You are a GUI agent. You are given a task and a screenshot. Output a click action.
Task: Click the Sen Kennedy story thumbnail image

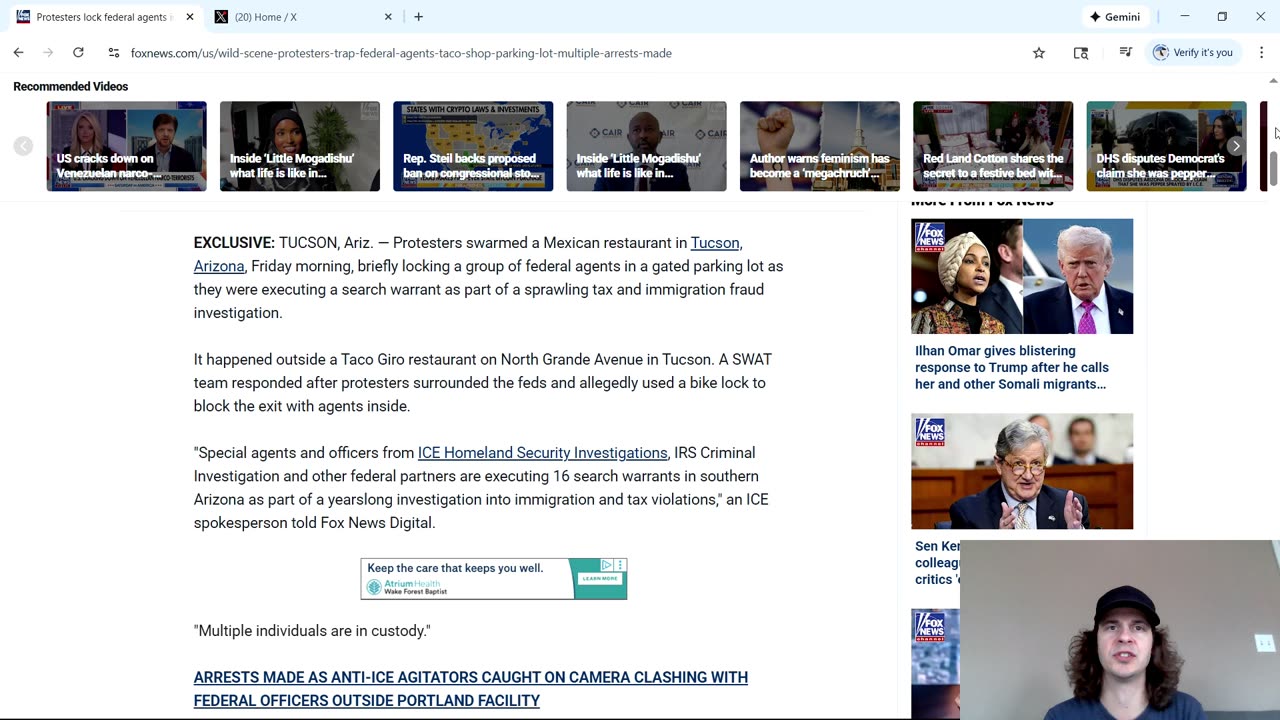pyautogui.click(x=1022, y=471)
